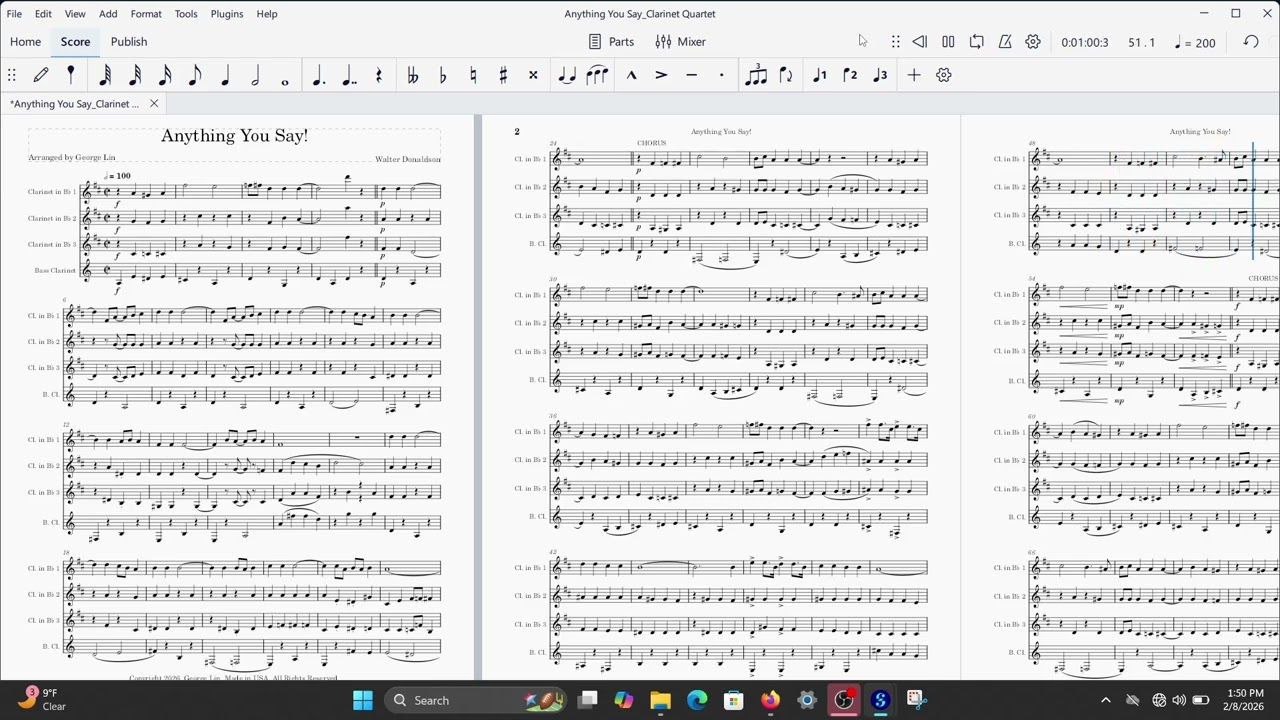Open the Help menu
The width and height of the screenshot is (1280, 720).
267,14
